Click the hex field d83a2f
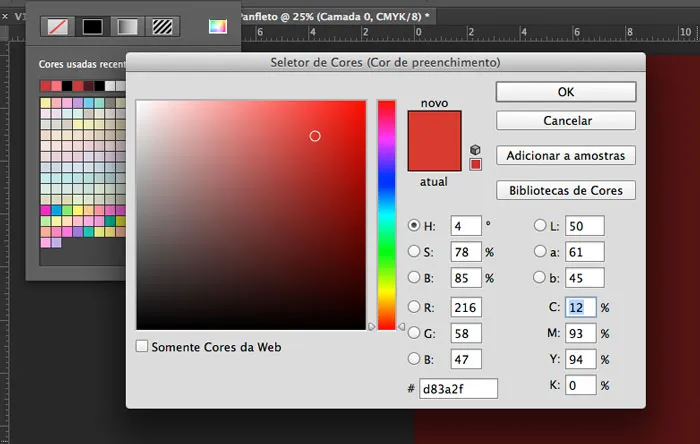This screenshot has height=444, width=700. coord(458,389)
